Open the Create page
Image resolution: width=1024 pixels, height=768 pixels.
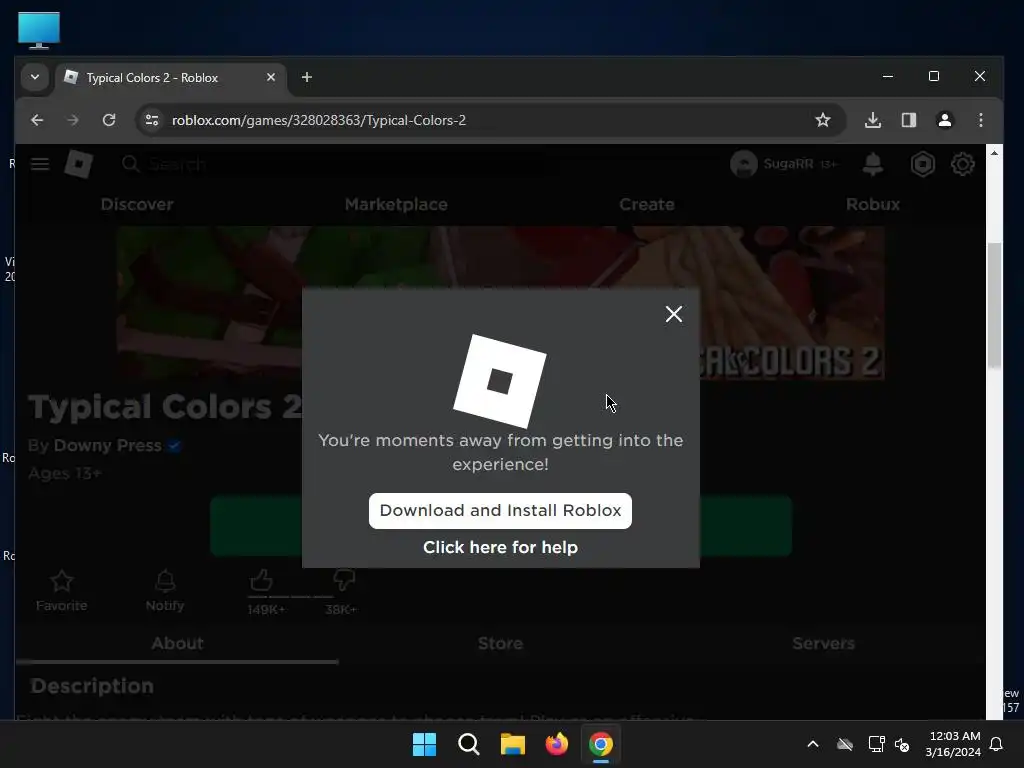tap(647, 204)
